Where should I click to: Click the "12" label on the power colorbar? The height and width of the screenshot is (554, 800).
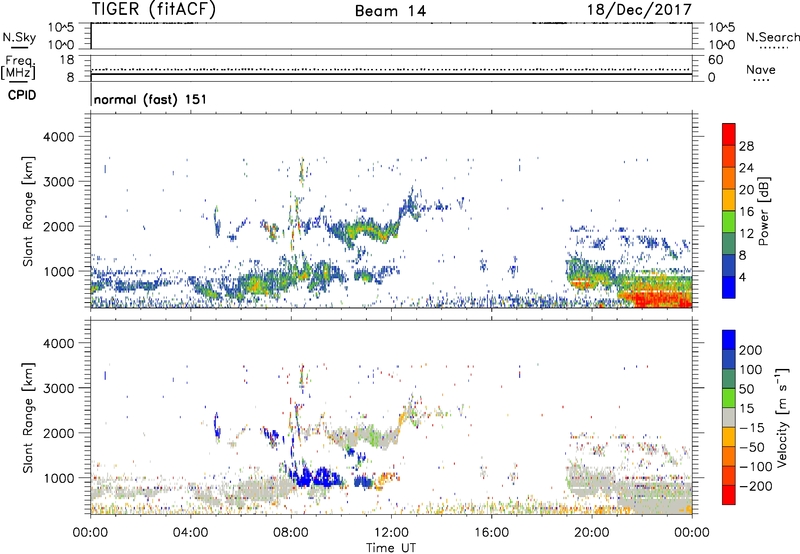[746, 234]
